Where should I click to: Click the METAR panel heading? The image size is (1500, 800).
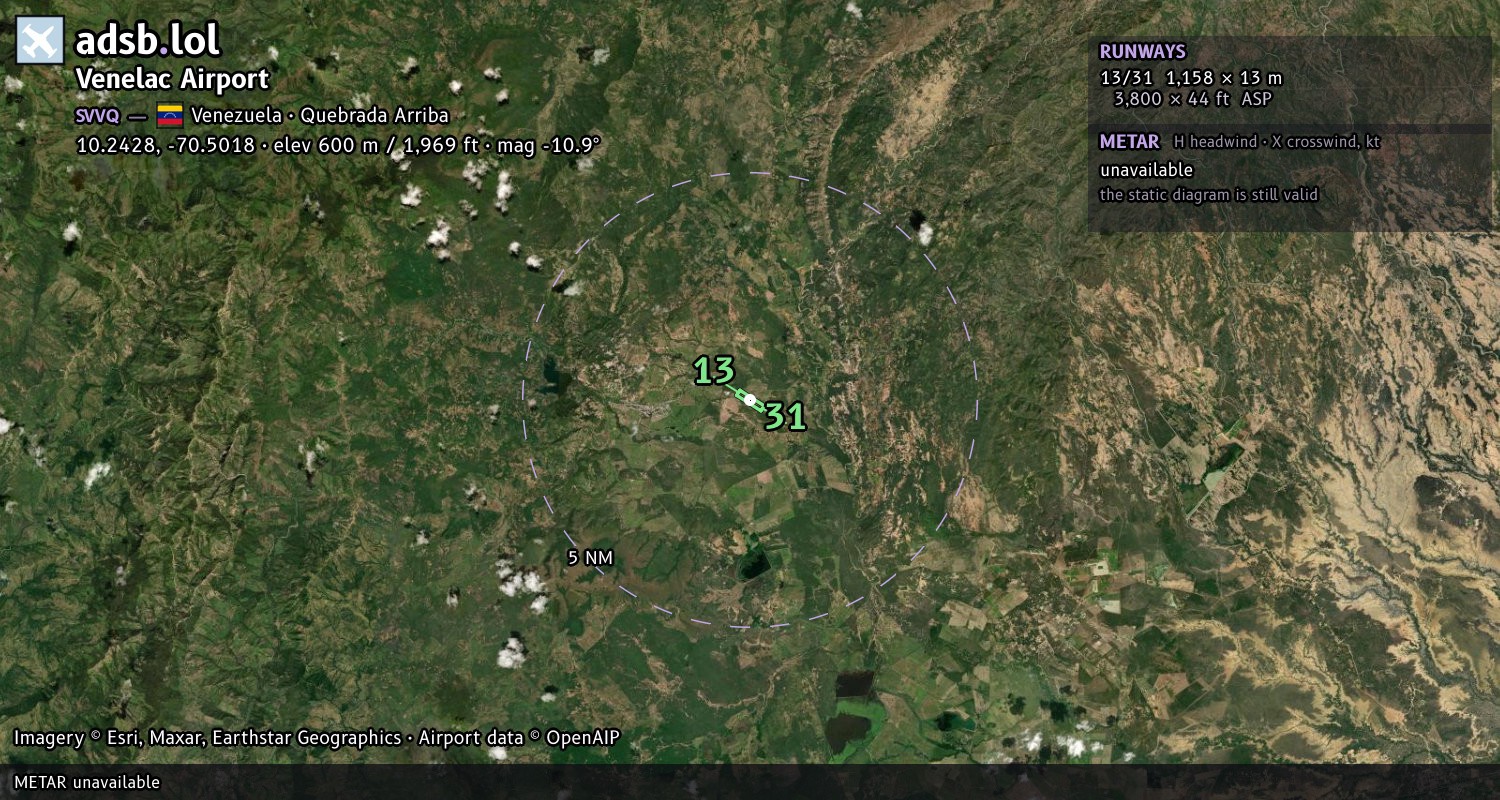pos(1129,142)
